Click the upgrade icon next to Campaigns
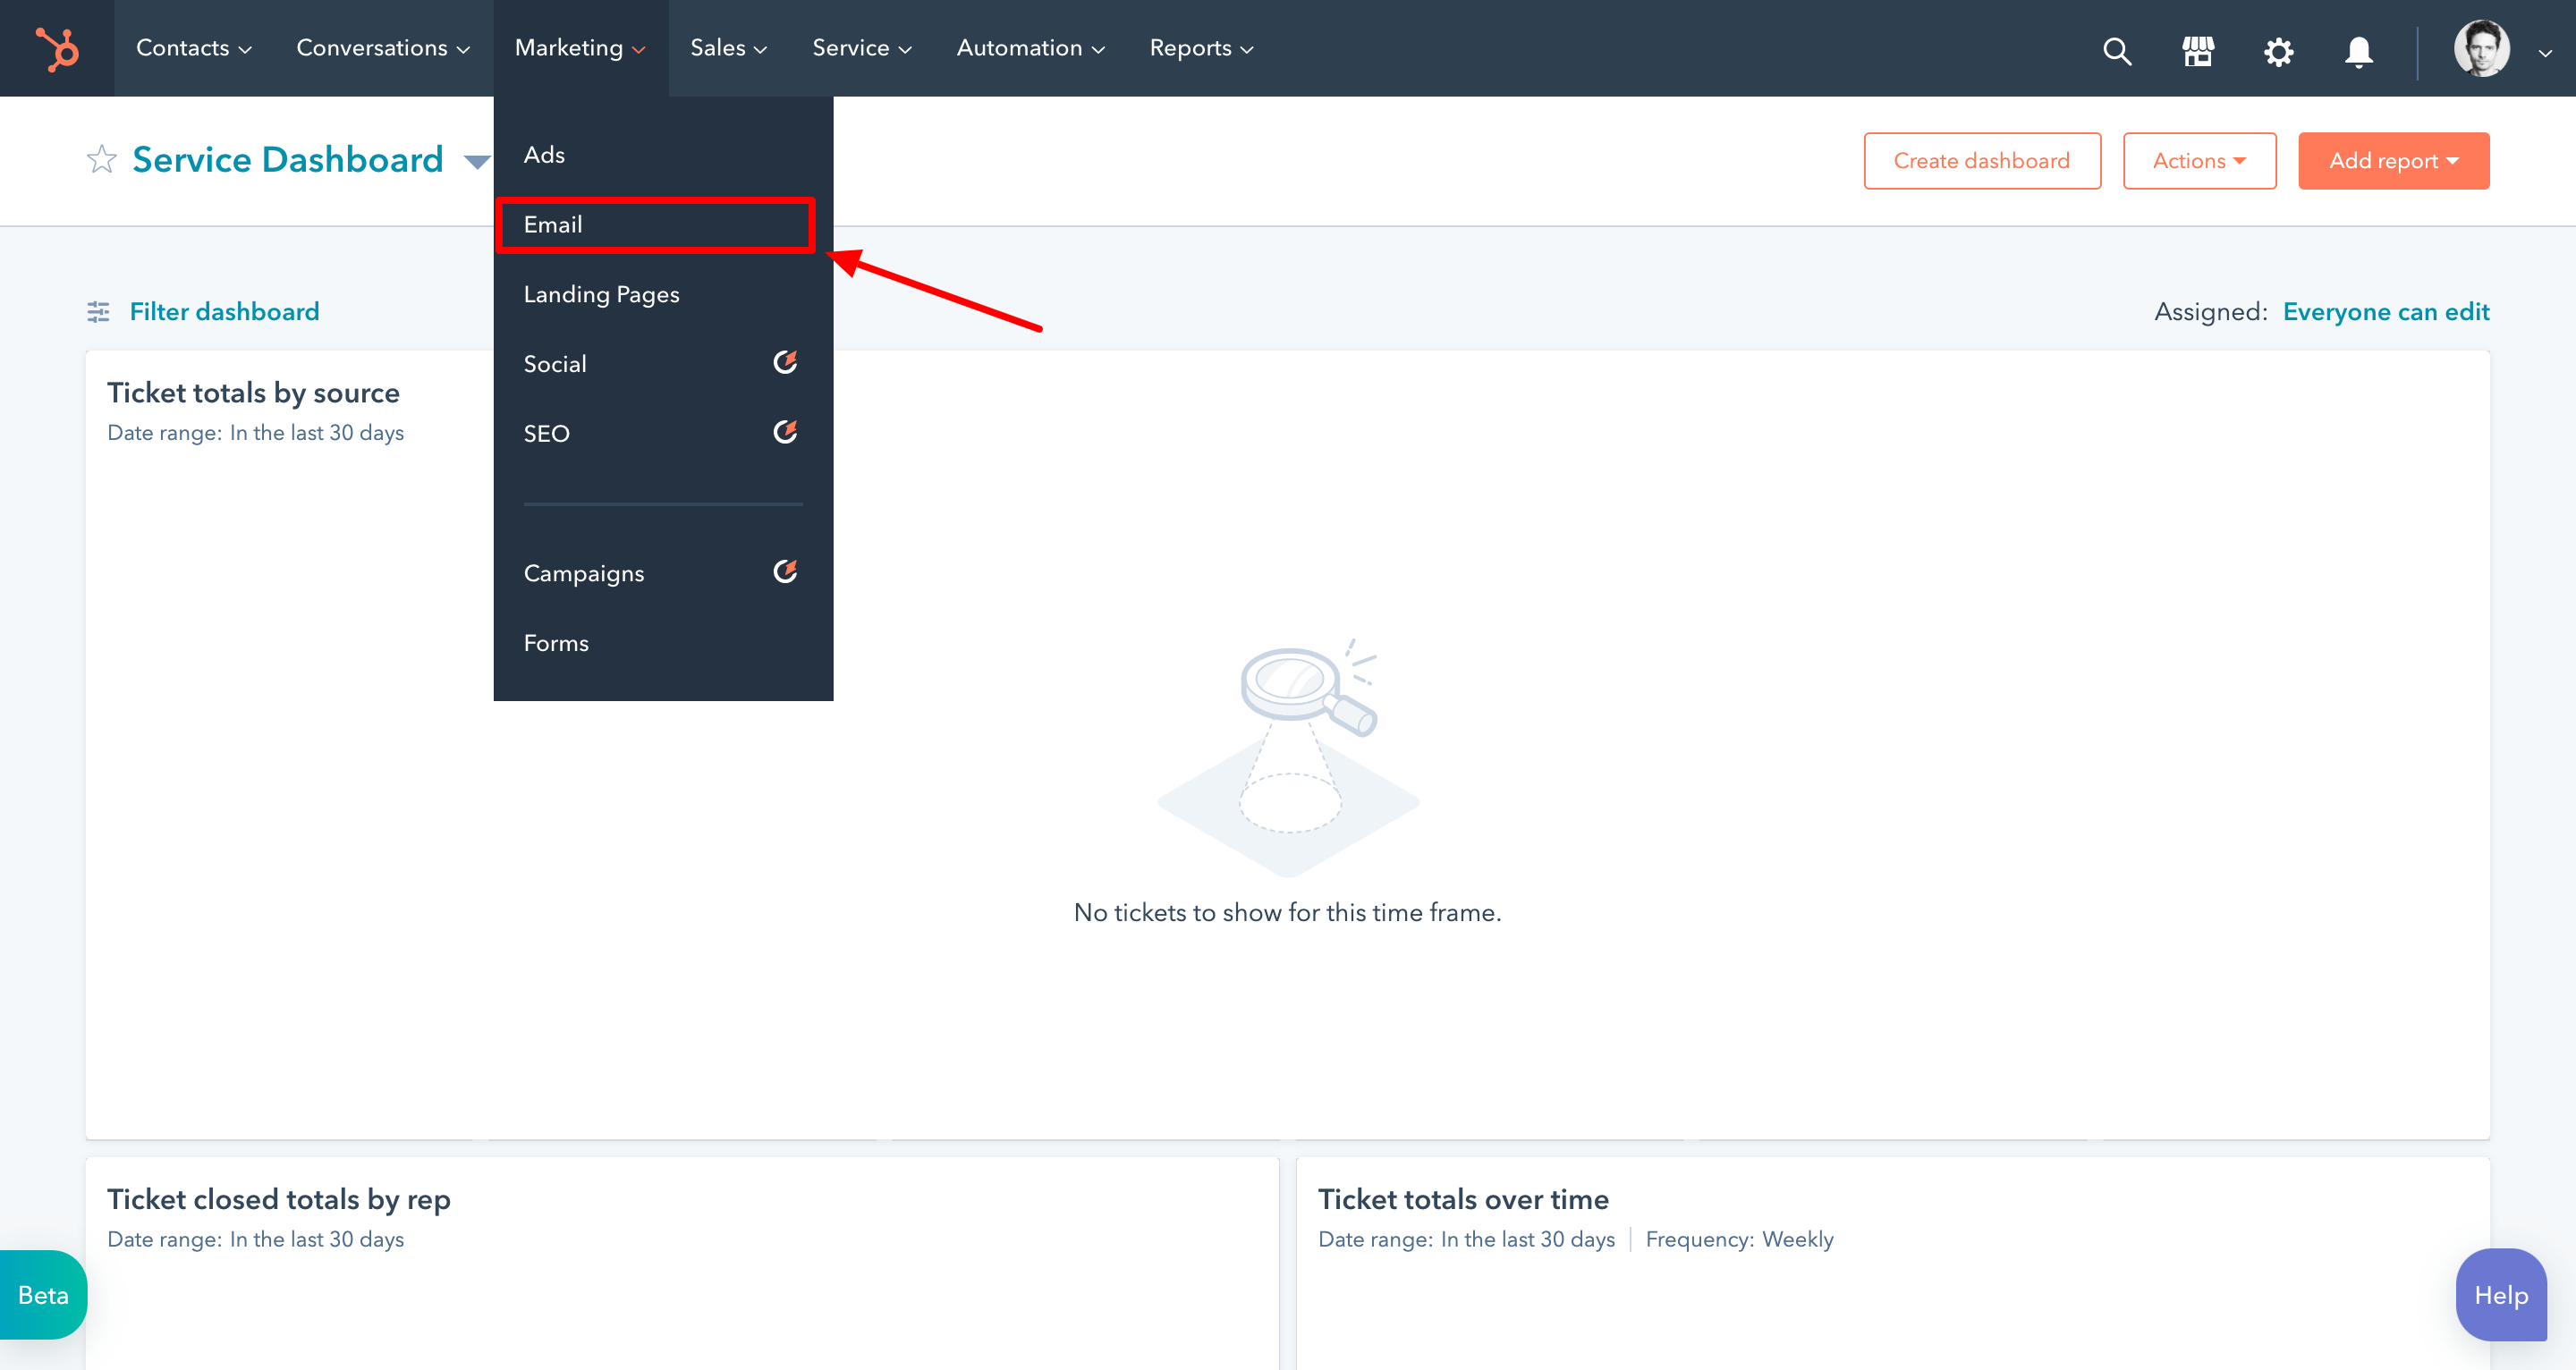The width and height of the screenshot is (2576, 1370). 785,571
